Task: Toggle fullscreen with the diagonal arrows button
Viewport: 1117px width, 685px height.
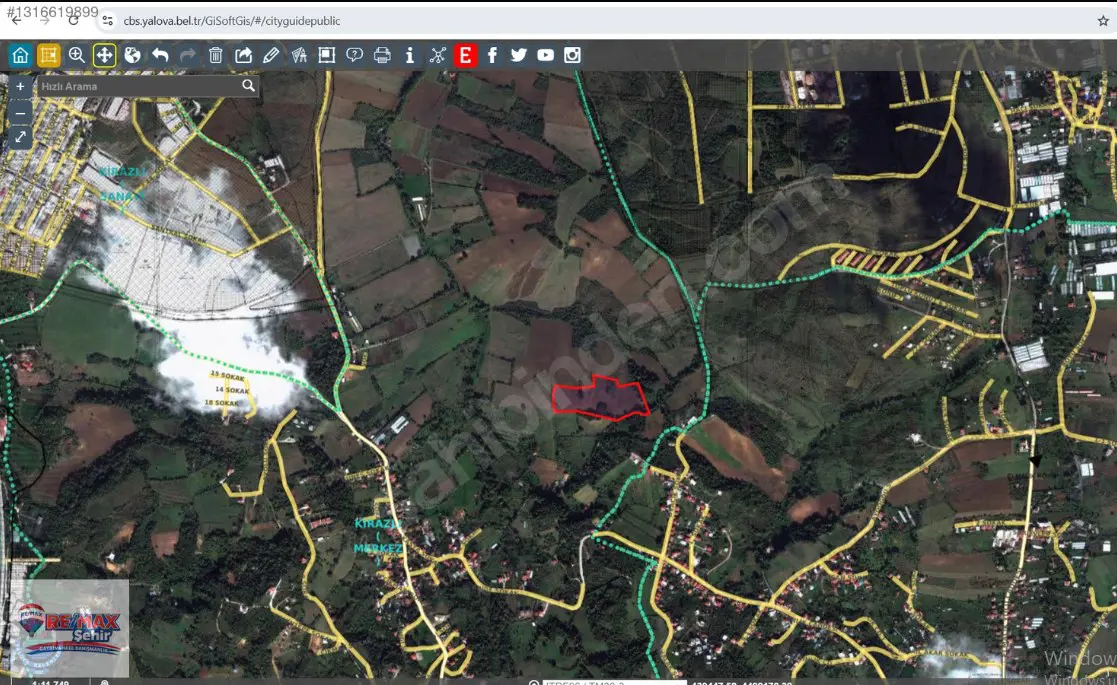Action: tap(20, 137)
